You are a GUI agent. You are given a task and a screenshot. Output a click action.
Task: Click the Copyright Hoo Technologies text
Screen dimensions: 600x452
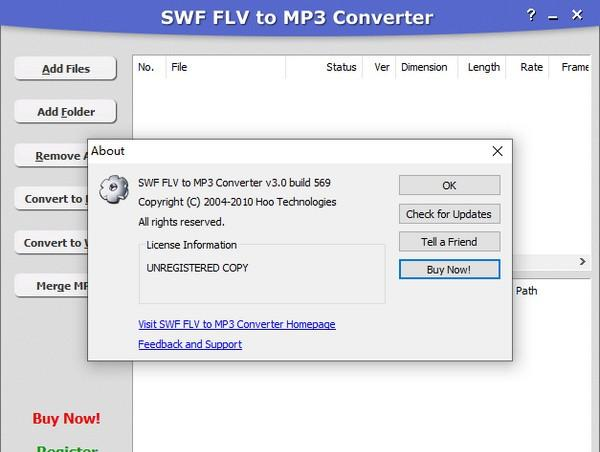(237, 202)
